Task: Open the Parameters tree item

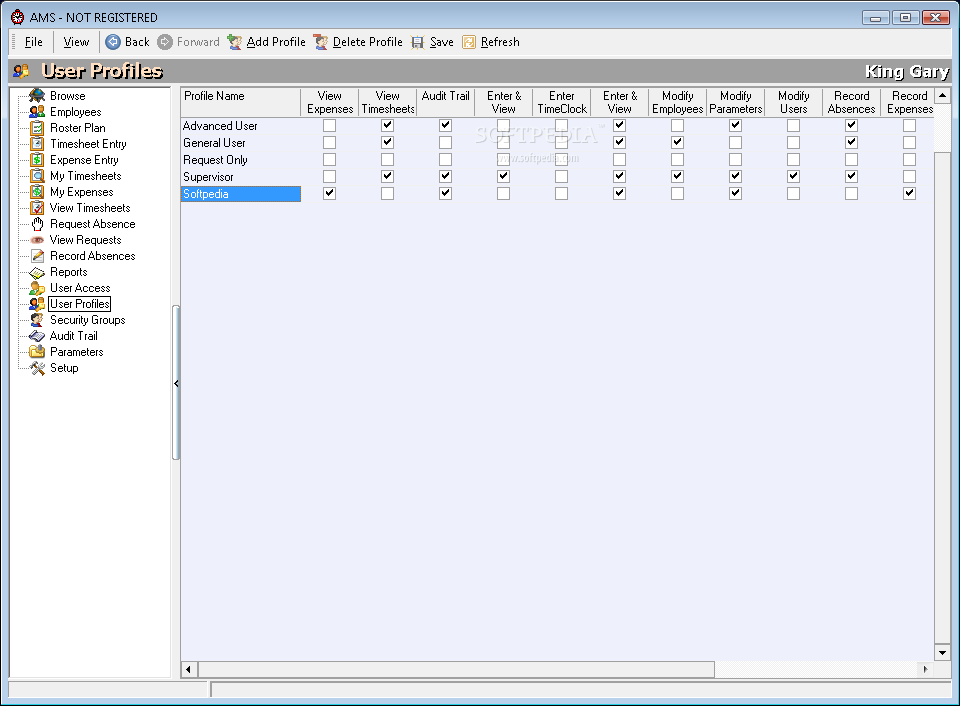Action: tap(77, 351)
